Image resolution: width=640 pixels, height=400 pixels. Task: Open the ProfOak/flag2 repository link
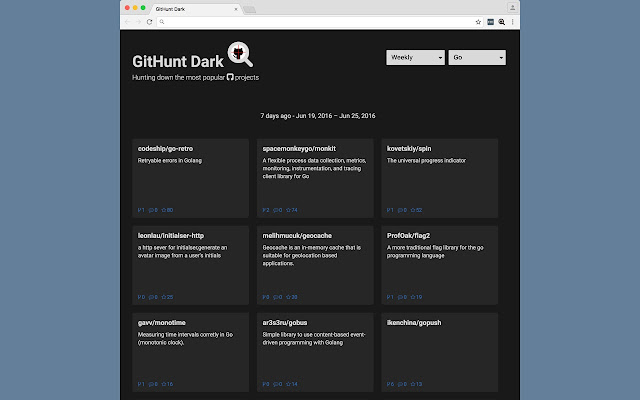[x=408, y=236]
